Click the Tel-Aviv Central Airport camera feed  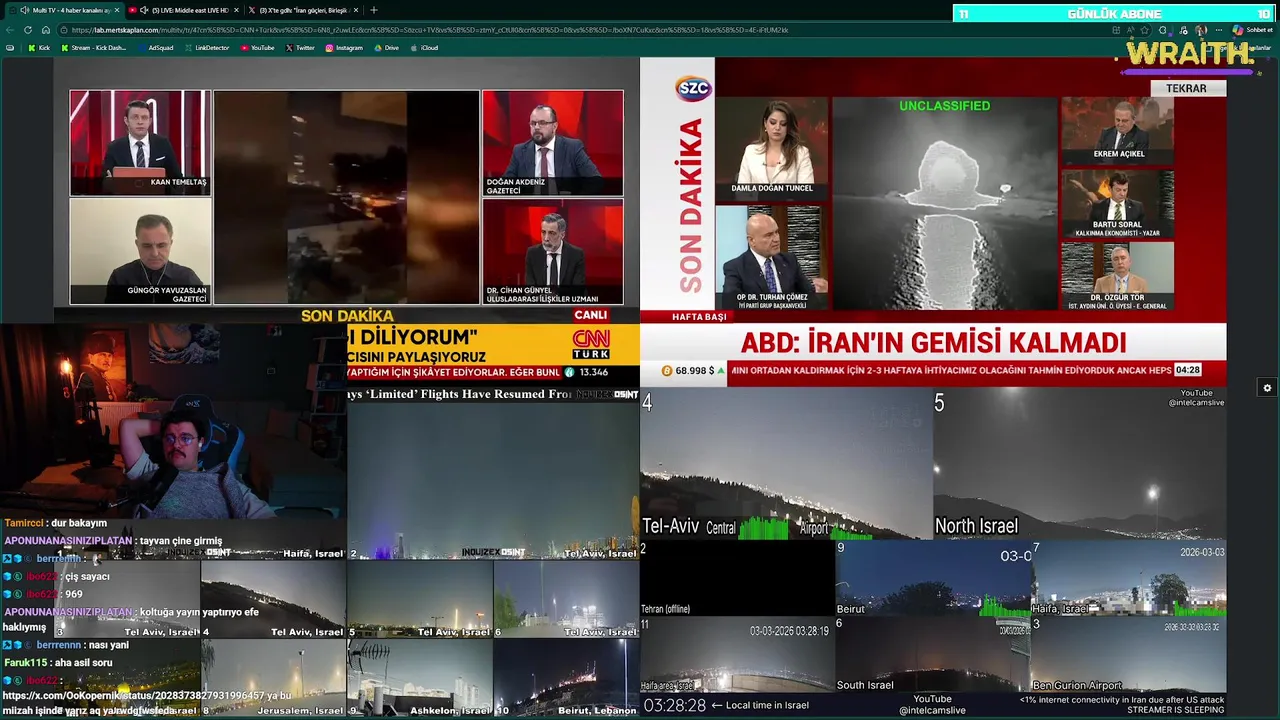(x=786, y=464)
